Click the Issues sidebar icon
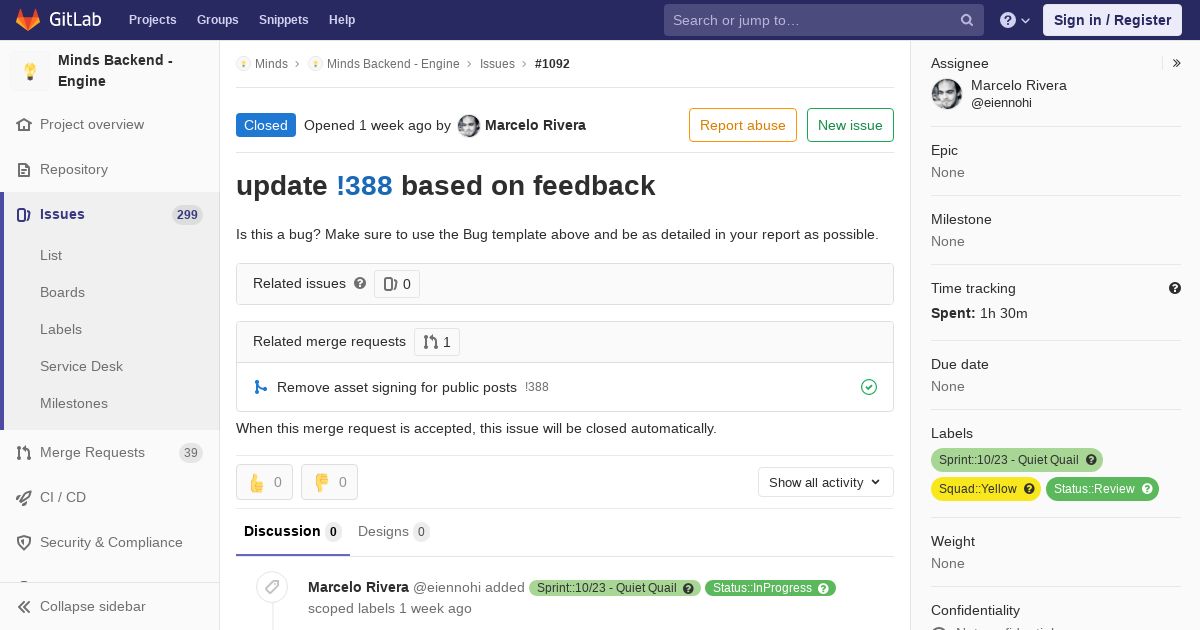Viewport: 1200px width, 630px height. pos(24,215)
